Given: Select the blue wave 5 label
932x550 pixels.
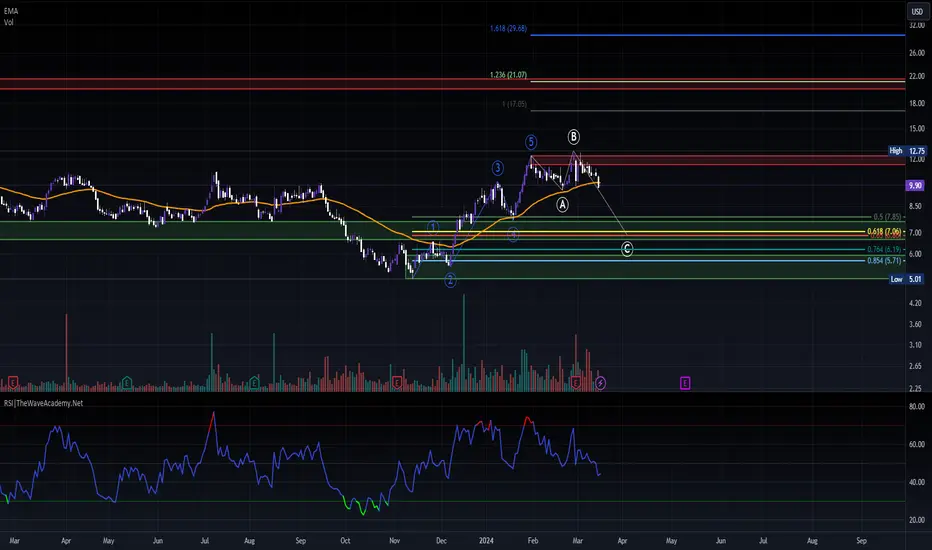Looking at the screenshot, I should (x=531, y=142).
